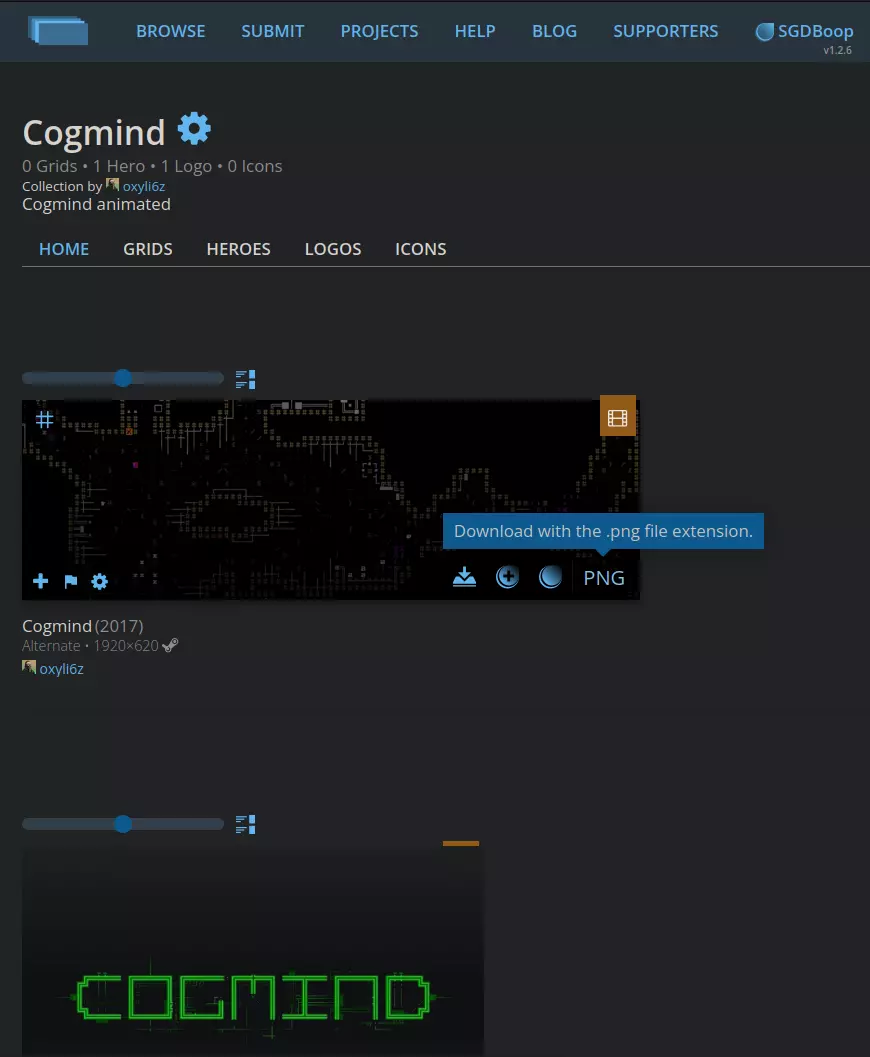Click the '0 Grids • 1 Hero' summary text

click(x=84, y=166)
